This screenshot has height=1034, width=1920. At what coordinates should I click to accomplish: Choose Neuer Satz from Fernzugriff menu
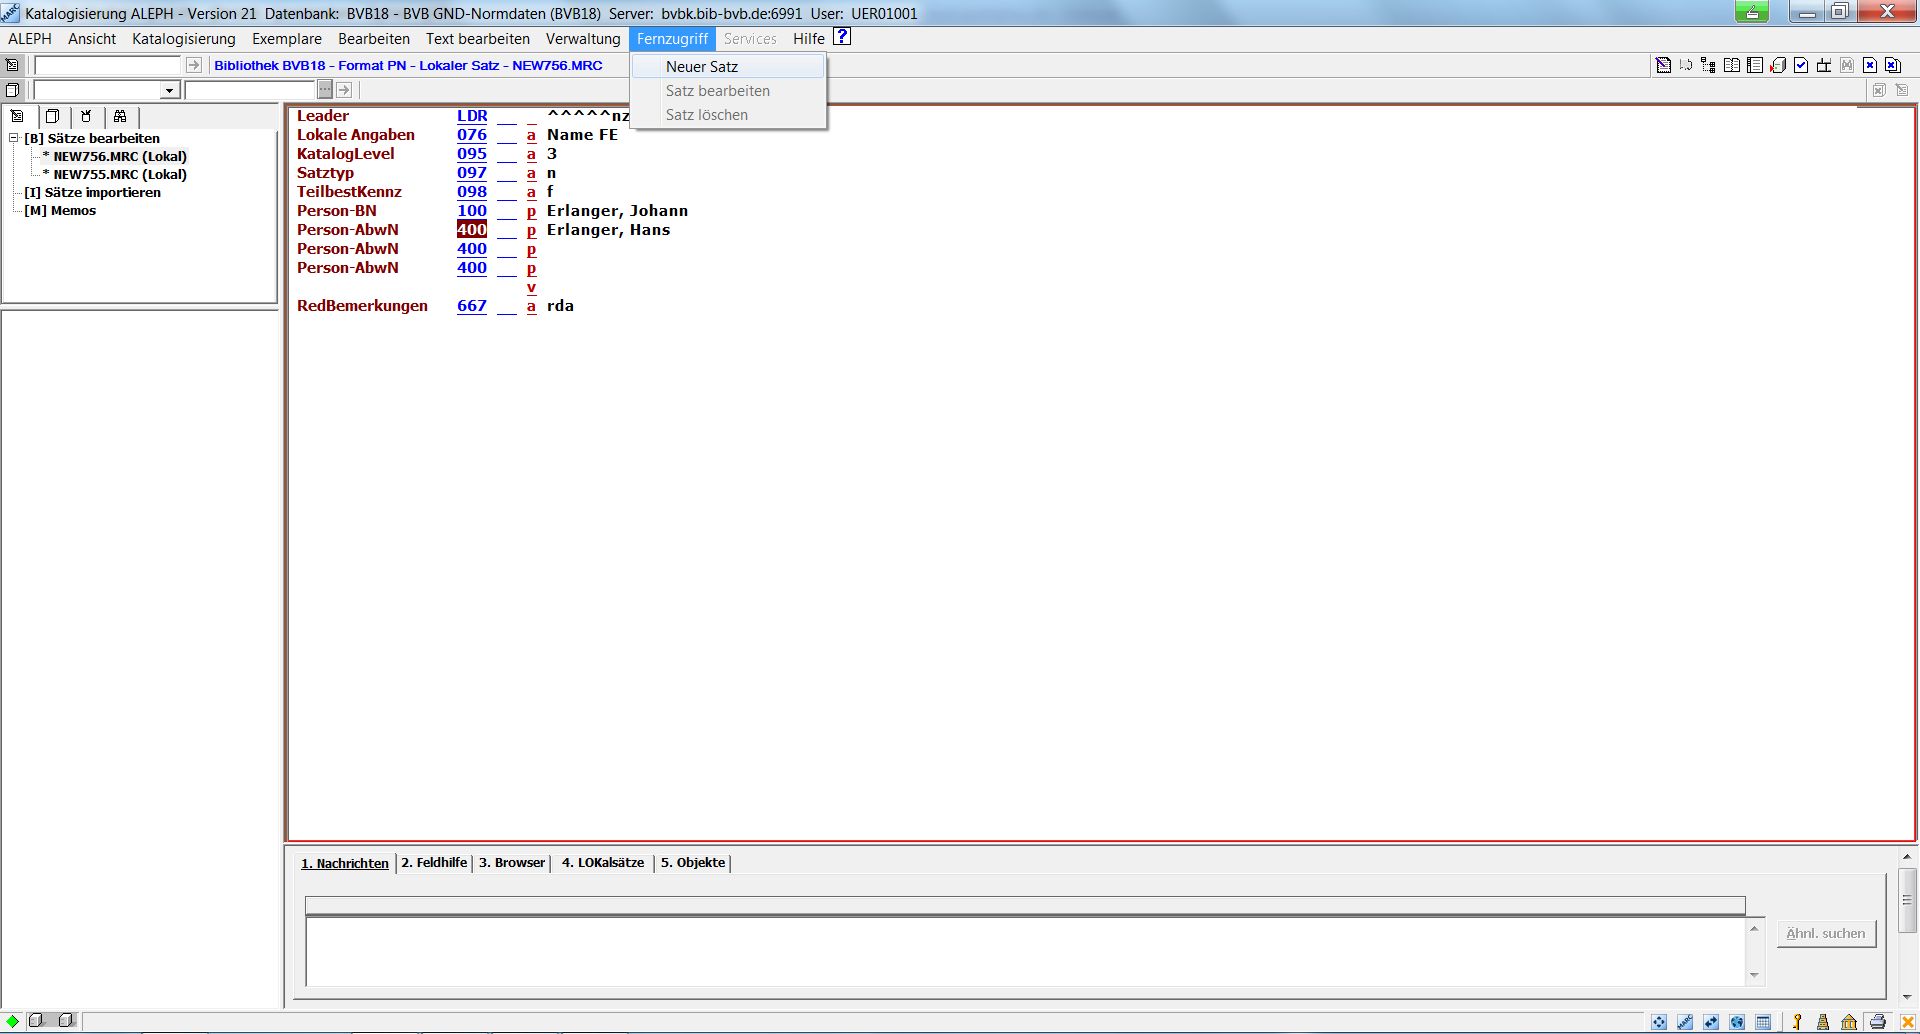click(x=702, y=66)
